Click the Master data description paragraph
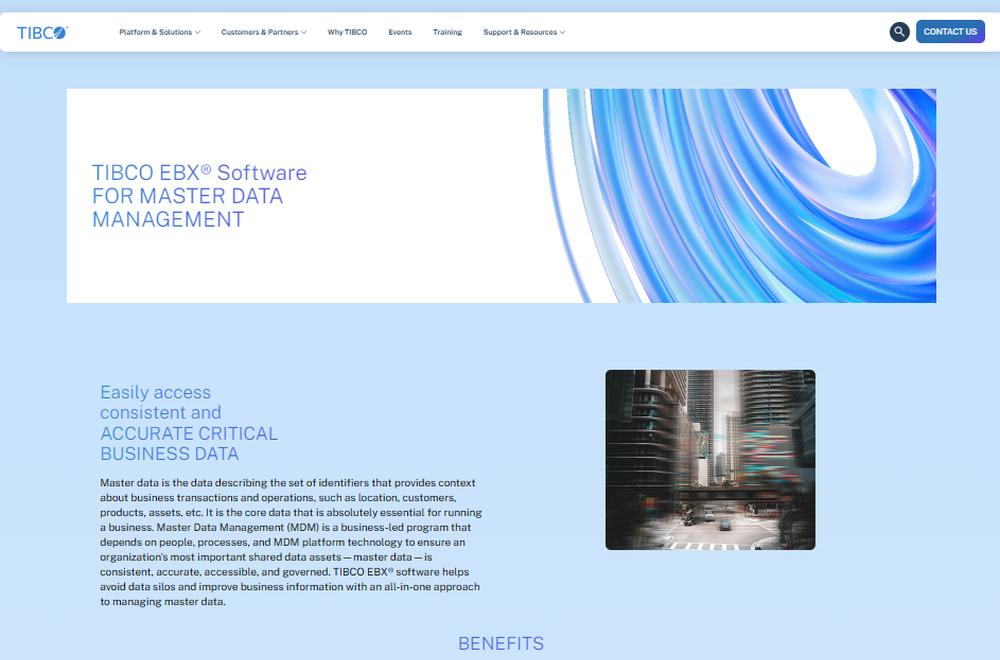This screenshot has width=1000, height=660. point(291,542)
